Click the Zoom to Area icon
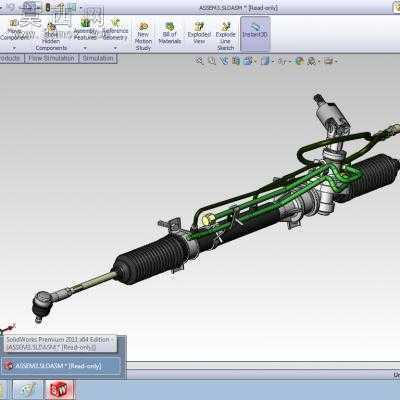 point(212,61)
